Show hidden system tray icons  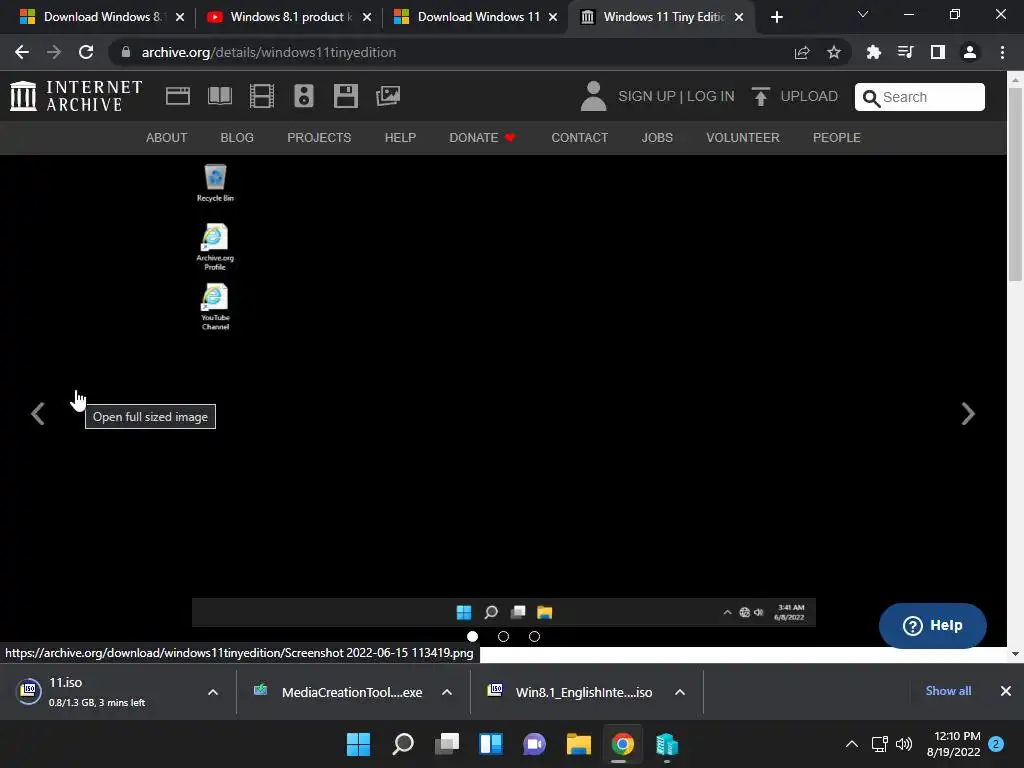852,744
